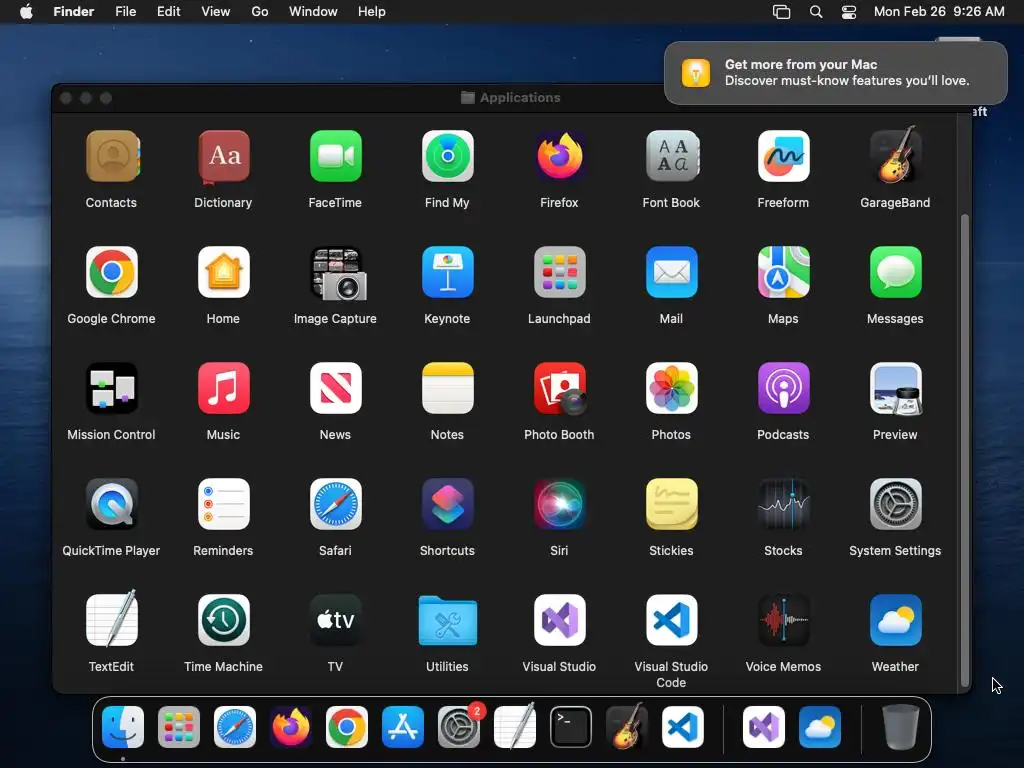Select the QuickTime Player app icon
Viewport: 1024px width, 768px height.
(112, 504)
